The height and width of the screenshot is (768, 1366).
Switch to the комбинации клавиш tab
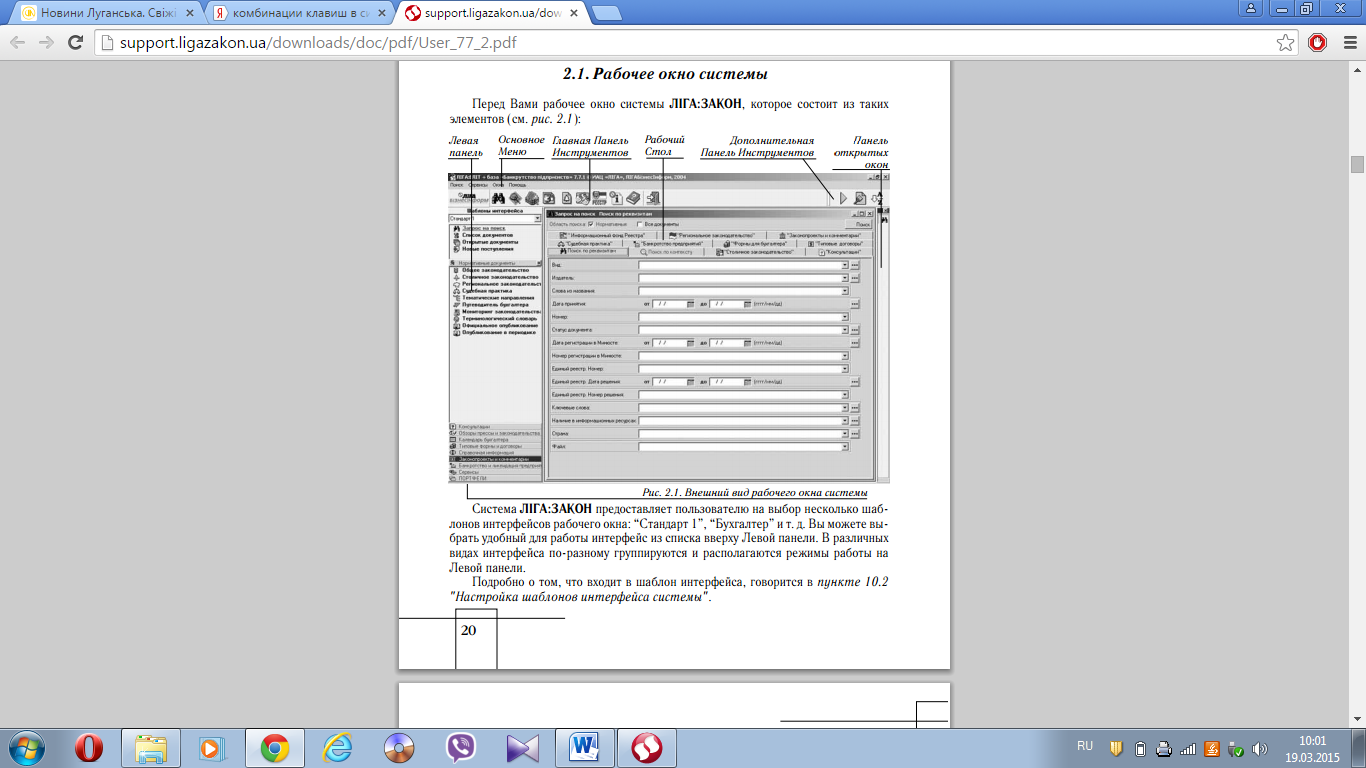(300, 14)
